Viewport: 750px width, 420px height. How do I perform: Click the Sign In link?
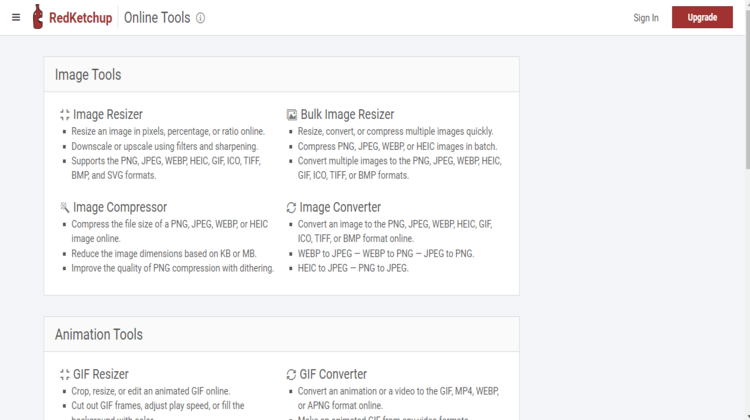(646, 18)
